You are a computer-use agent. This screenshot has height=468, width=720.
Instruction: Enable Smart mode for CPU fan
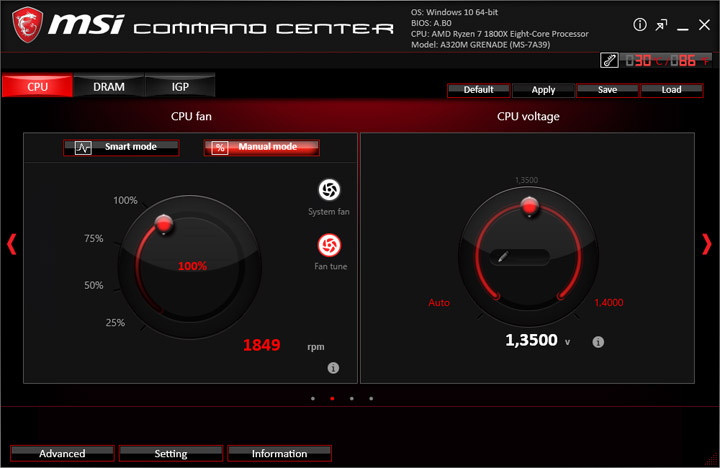[121, 147]
